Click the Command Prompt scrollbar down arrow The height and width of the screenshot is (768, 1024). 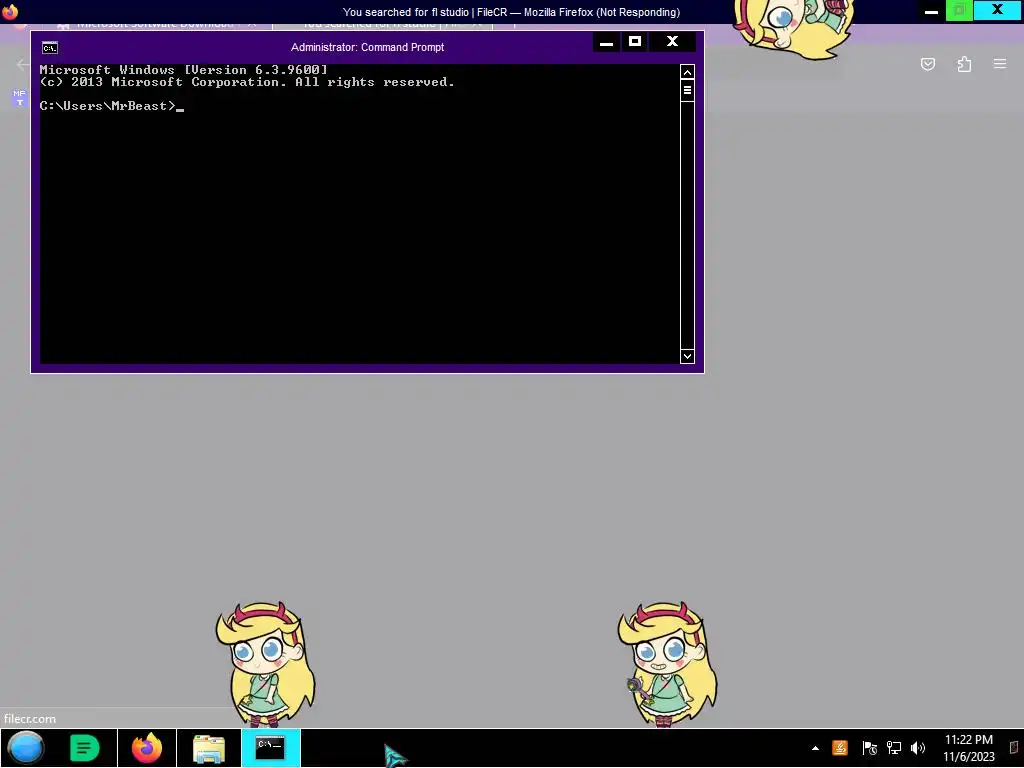coord(687,356)
